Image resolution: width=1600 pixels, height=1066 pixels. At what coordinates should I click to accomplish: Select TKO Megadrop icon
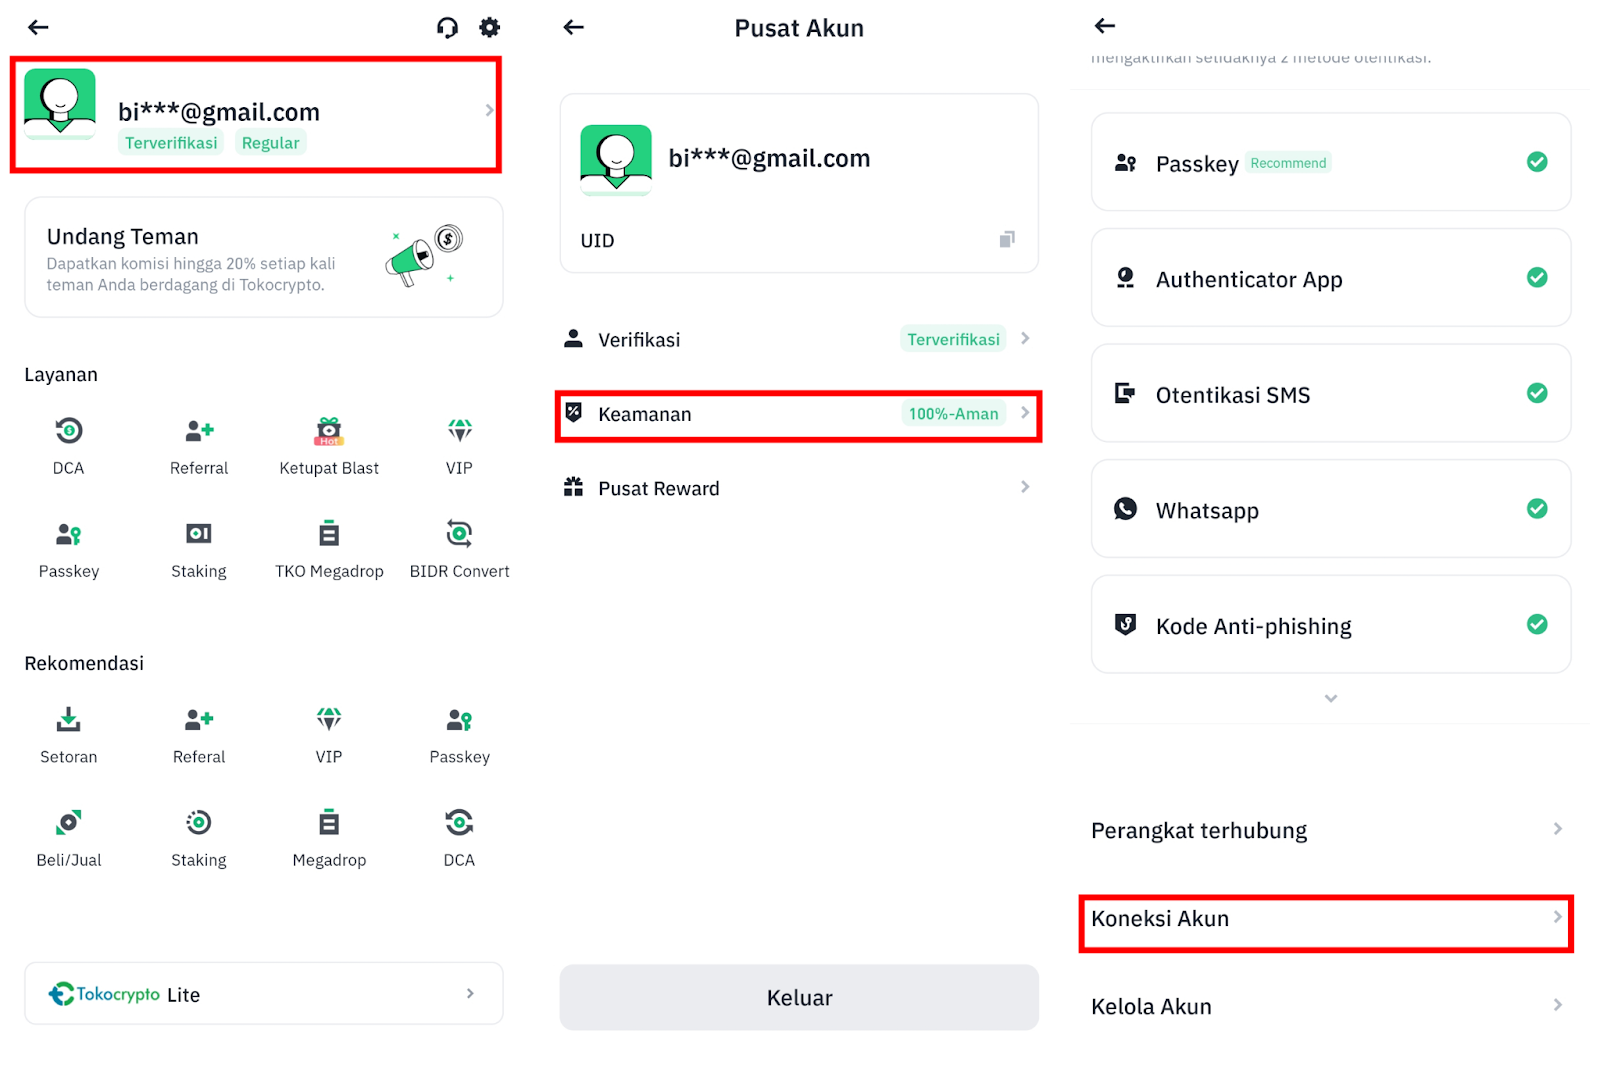click(329, 533)
